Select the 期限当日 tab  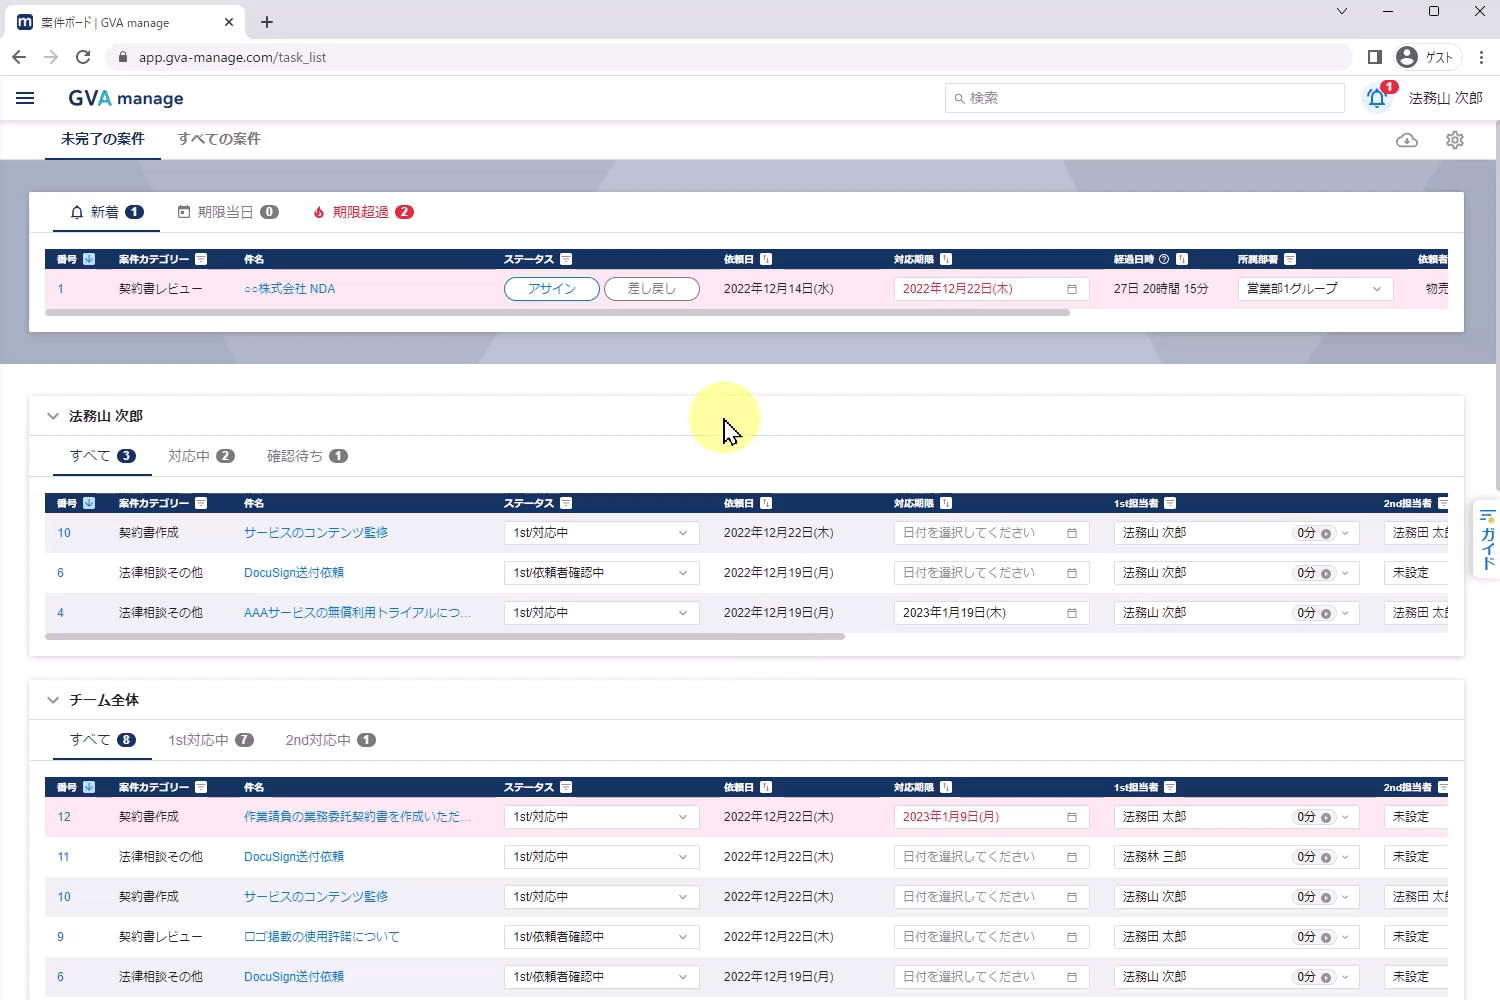coord(228,212)
